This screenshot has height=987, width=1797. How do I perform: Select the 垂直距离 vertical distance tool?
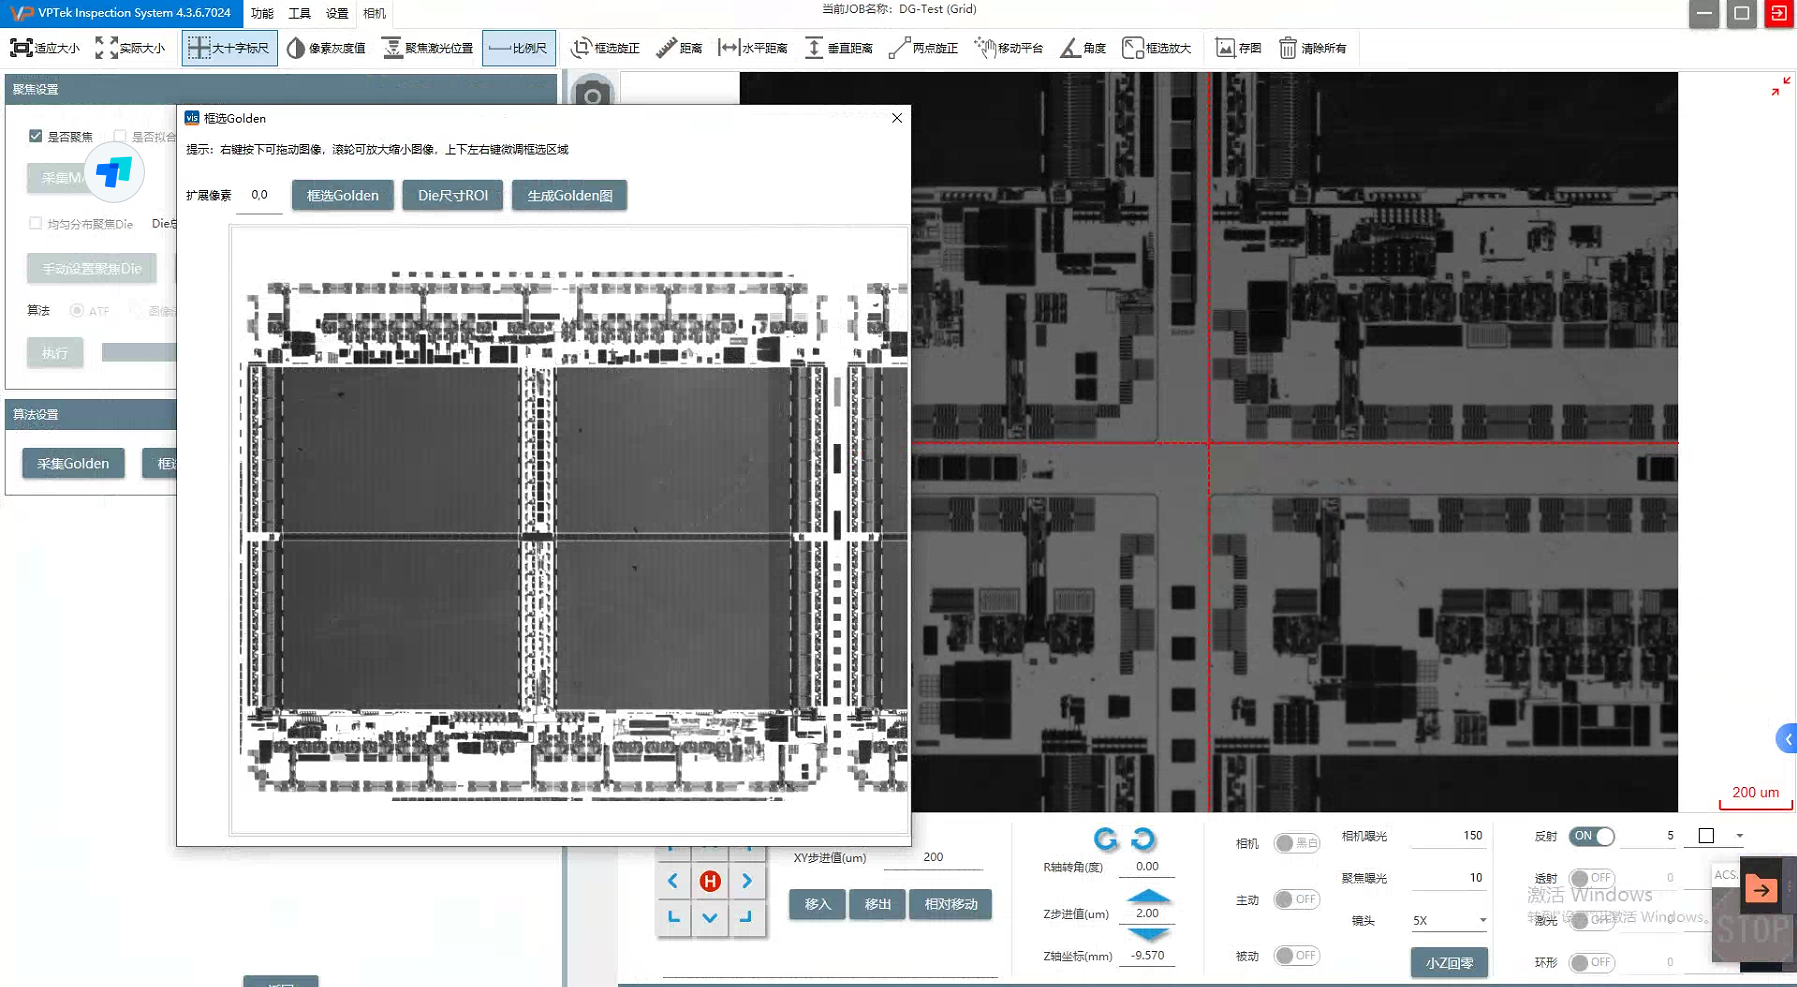pos(838,48)
